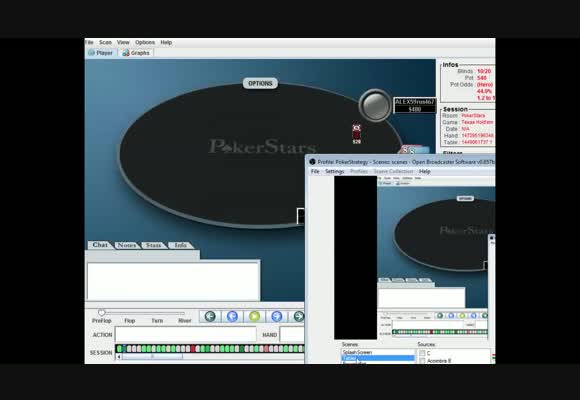Click the Player tab icon
The height and width of the screenshot is (400, 580).
click(91, 53)
